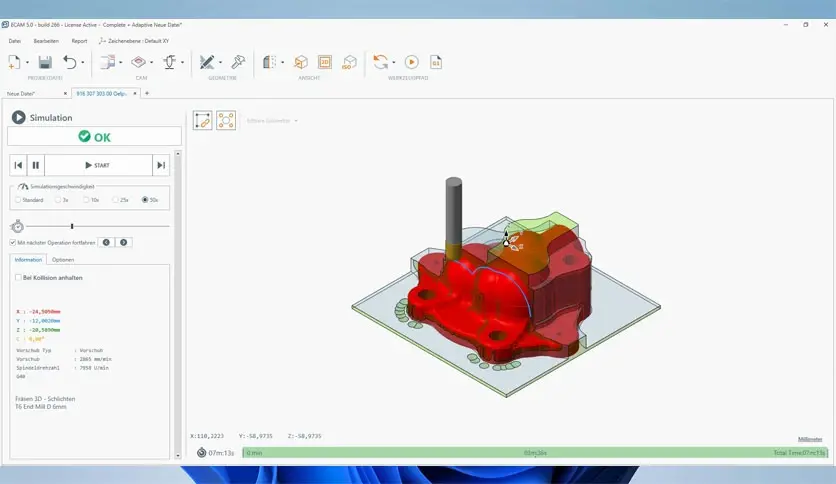Open the G-code output icon

435,62
